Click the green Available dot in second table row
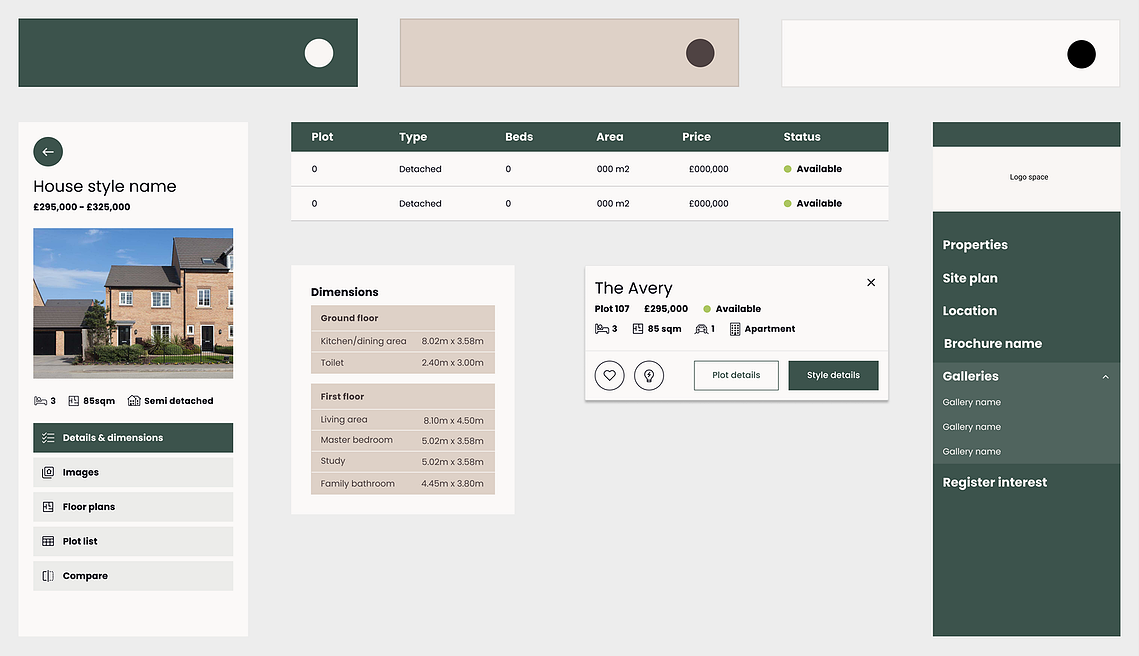Image resolution: width=1139 pixels, height=656 pixels. pos(787,204)
